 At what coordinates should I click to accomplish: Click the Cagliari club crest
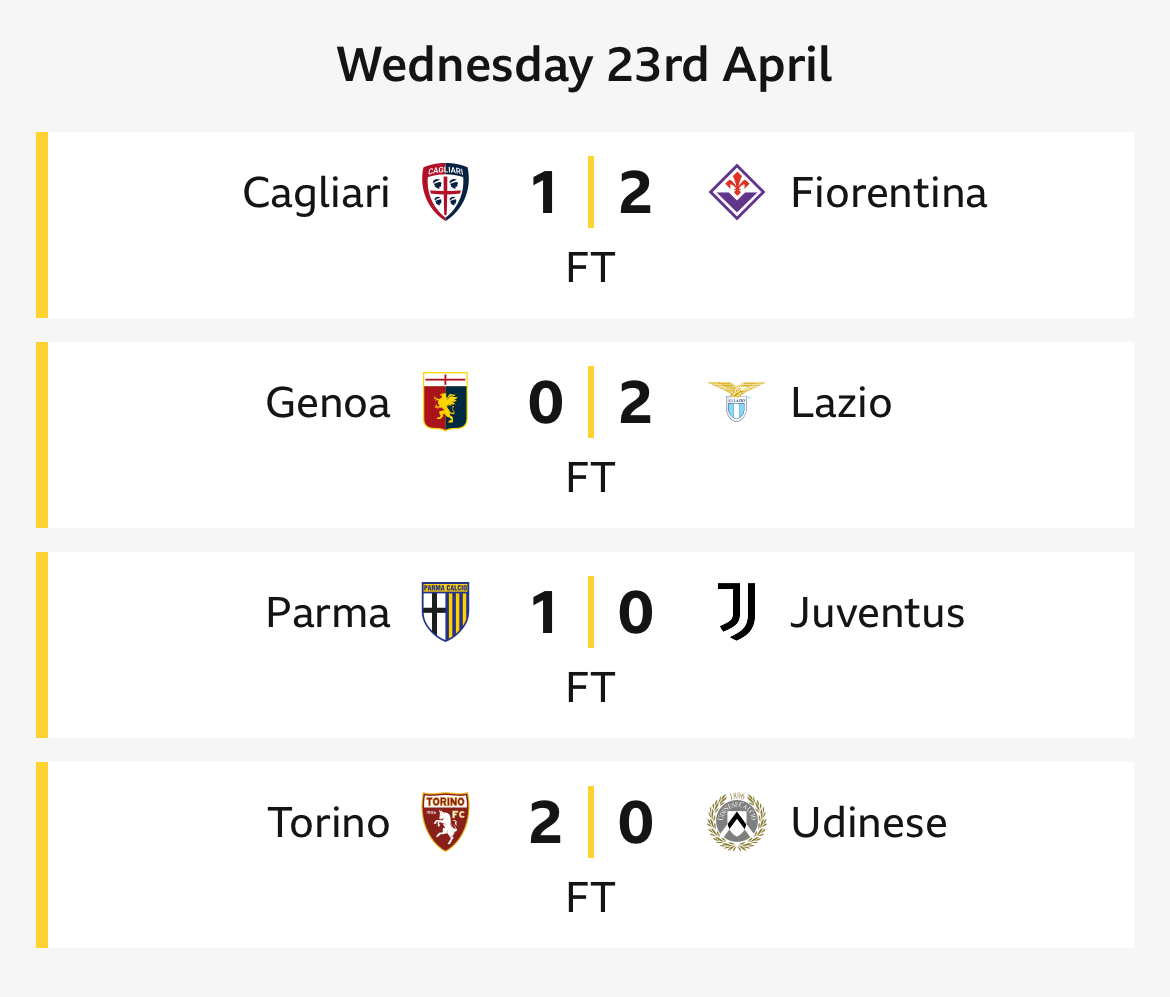pyautogui.click(x=445, y=192)
